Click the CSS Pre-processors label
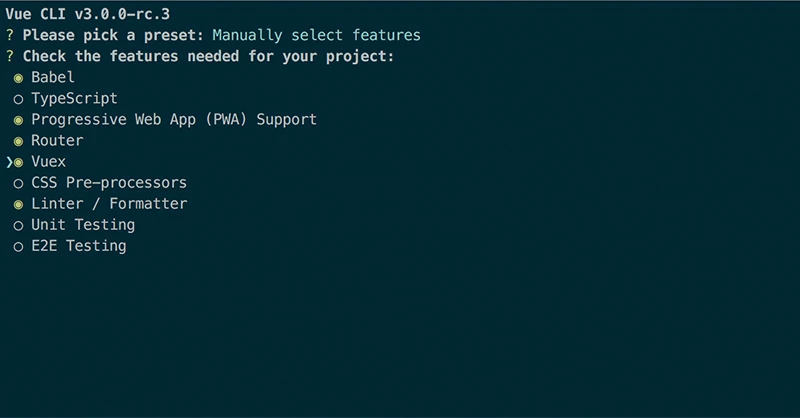800x418 pixels. click(109, 182)
